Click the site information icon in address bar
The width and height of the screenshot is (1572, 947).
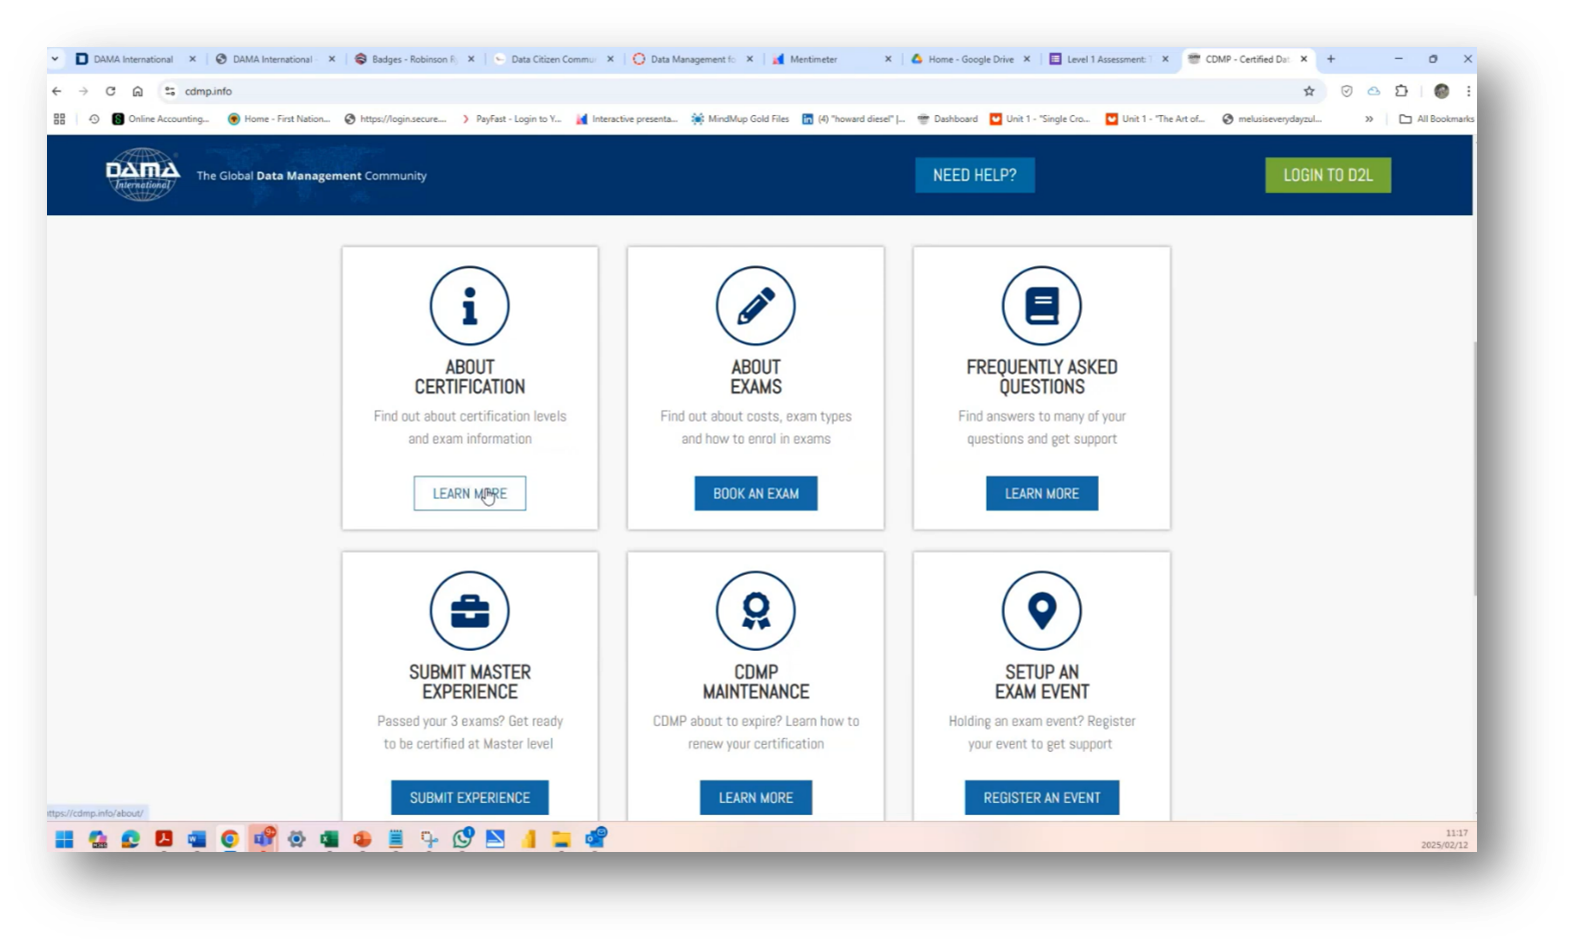point(170,91)
